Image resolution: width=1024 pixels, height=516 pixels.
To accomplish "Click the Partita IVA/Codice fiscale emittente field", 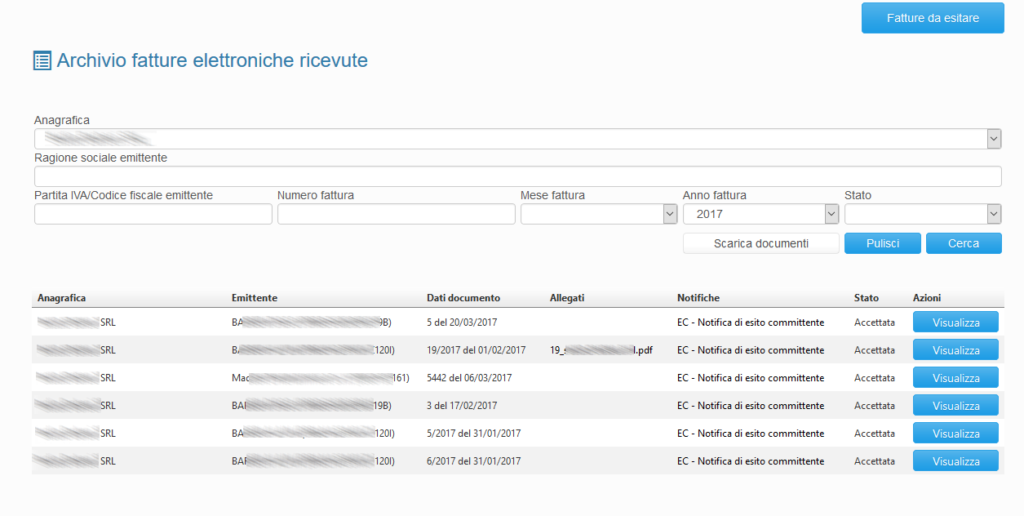I will (153, 214).
